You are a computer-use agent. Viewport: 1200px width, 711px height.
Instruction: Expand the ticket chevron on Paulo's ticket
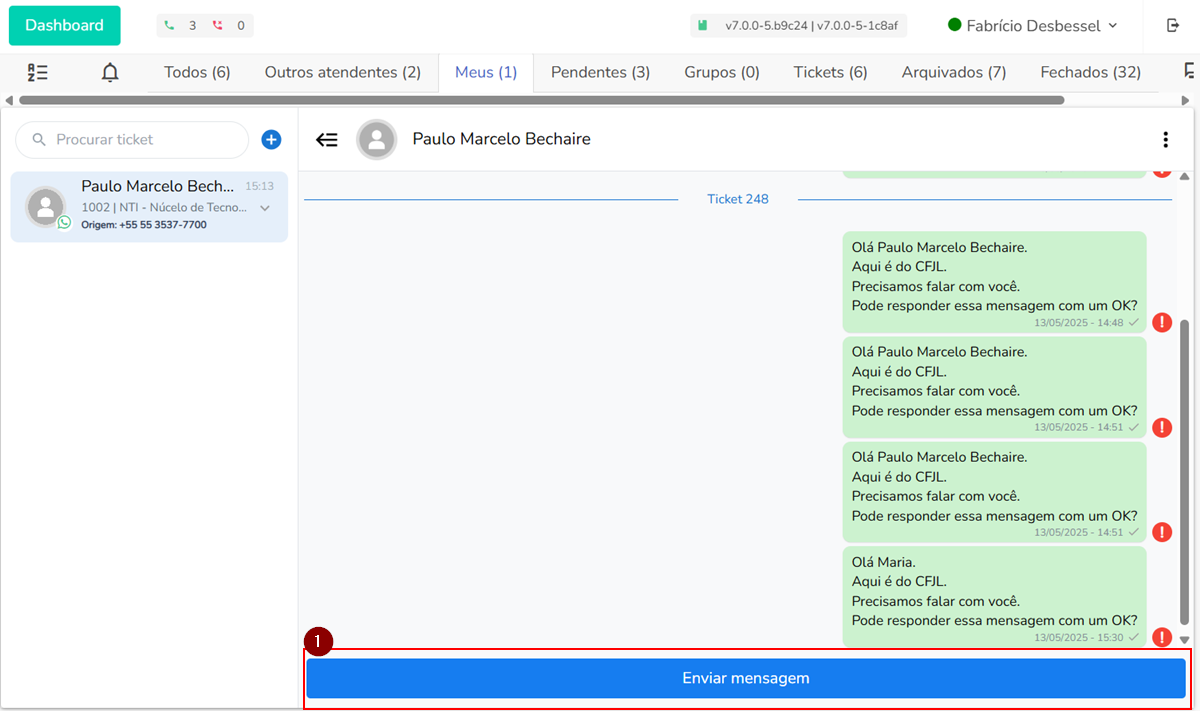(x=265, y=208)
